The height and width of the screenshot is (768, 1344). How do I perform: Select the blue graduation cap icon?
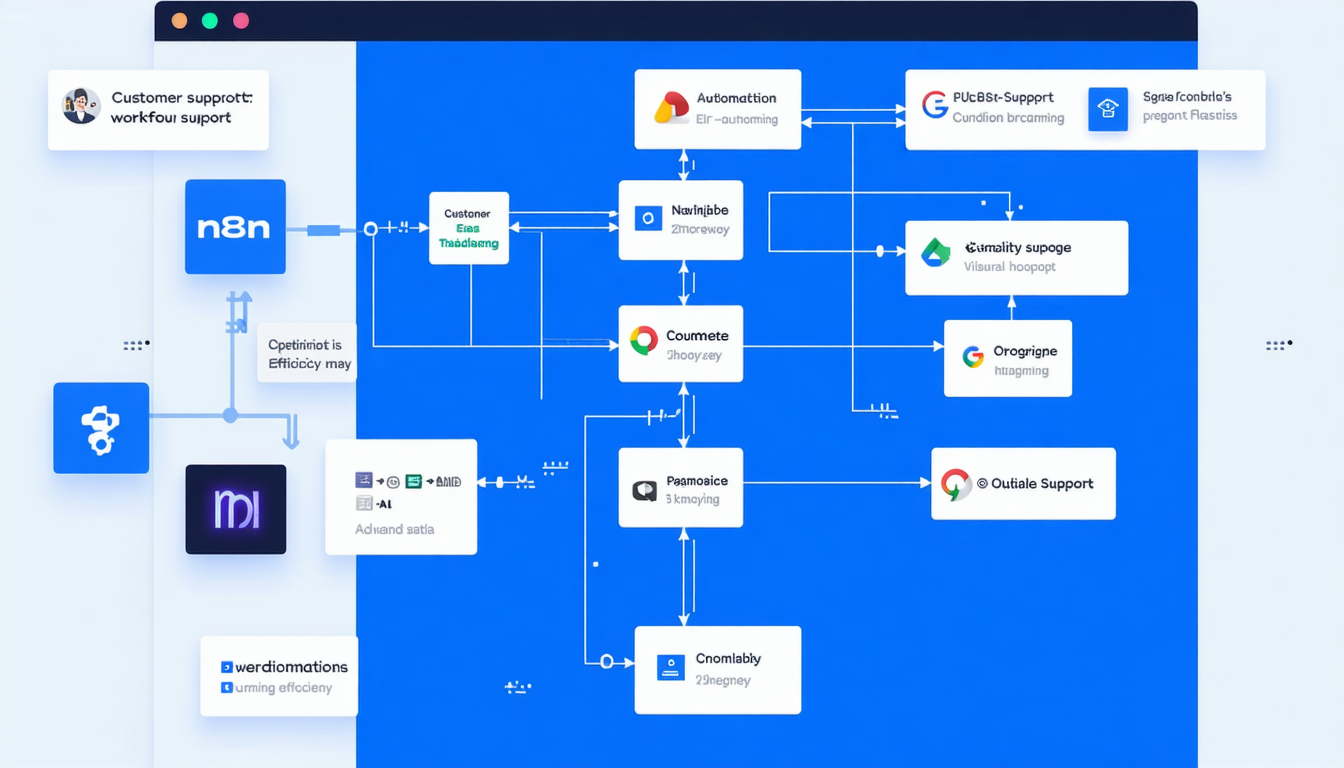click(1107, 109)
